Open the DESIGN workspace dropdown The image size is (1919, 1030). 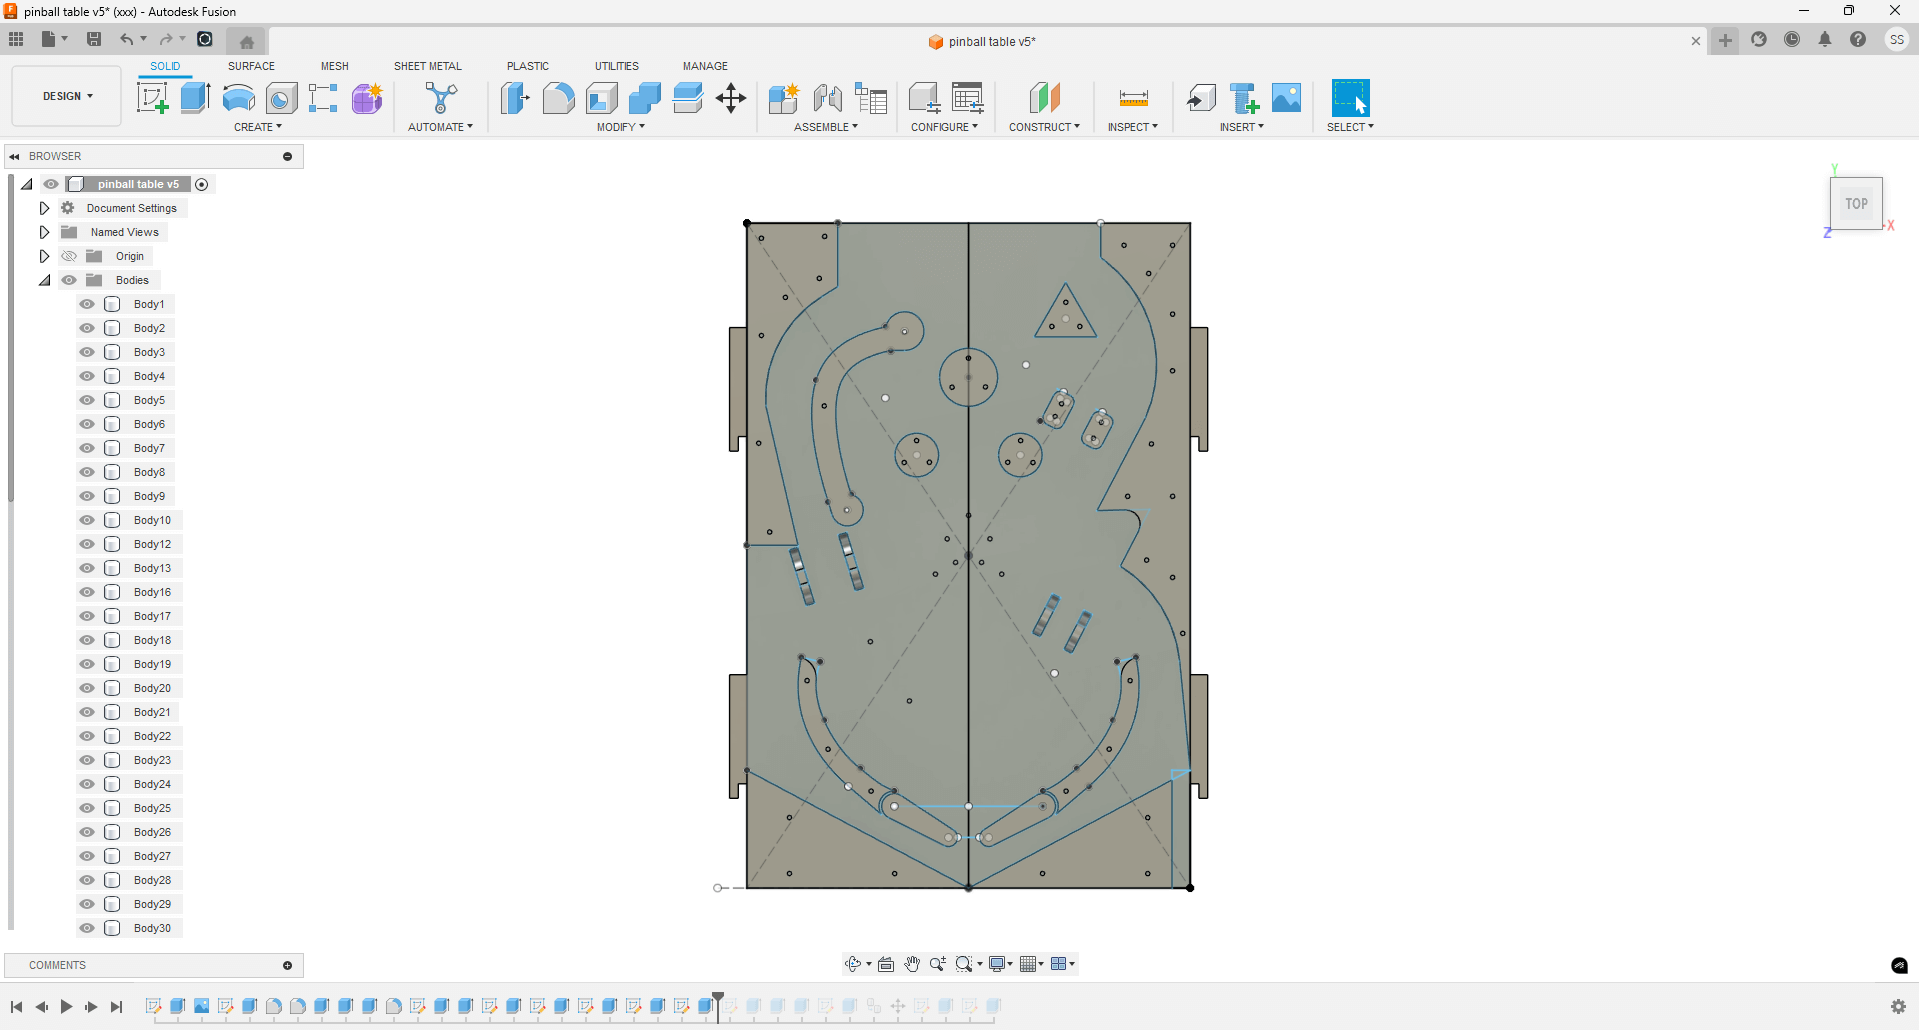[67, 96]
